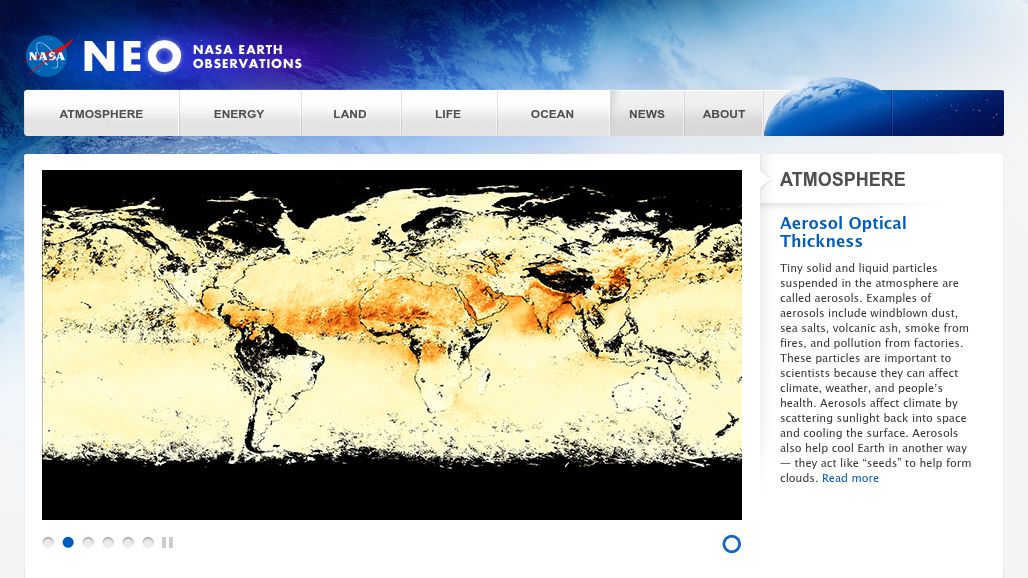The height and width of the screenshot is (578, 1028).
Task: Select the first slideshow dot
Action: pos(48,543)
